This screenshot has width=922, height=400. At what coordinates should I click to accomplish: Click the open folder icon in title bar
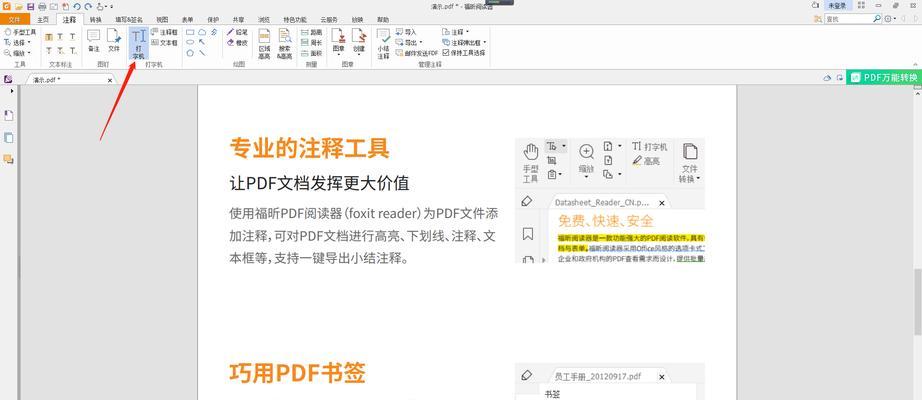point(19,6)
